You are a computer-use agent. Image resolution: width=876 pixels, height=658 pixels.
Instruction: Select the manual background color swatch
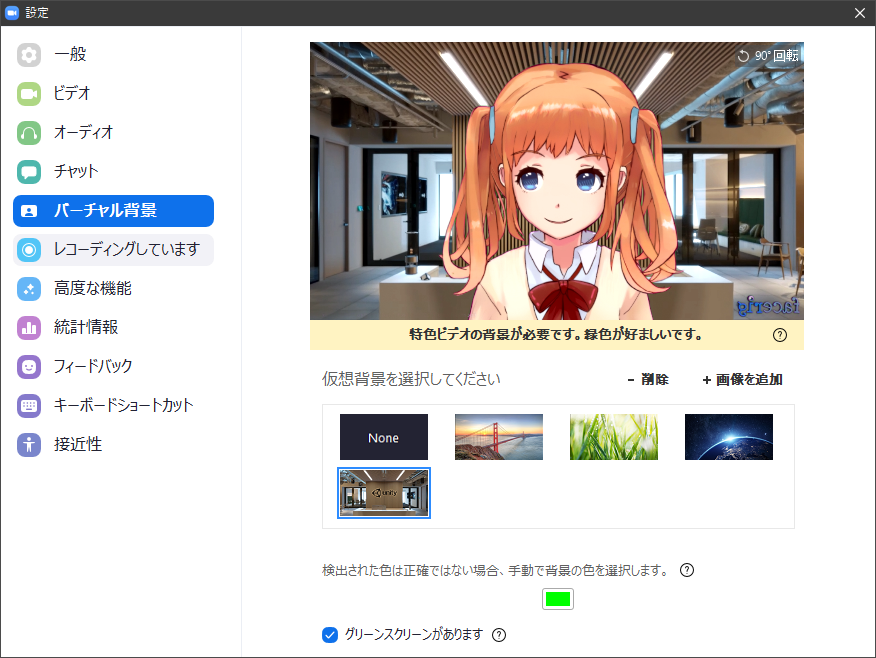pyautogui.click(x=557, y=598)
